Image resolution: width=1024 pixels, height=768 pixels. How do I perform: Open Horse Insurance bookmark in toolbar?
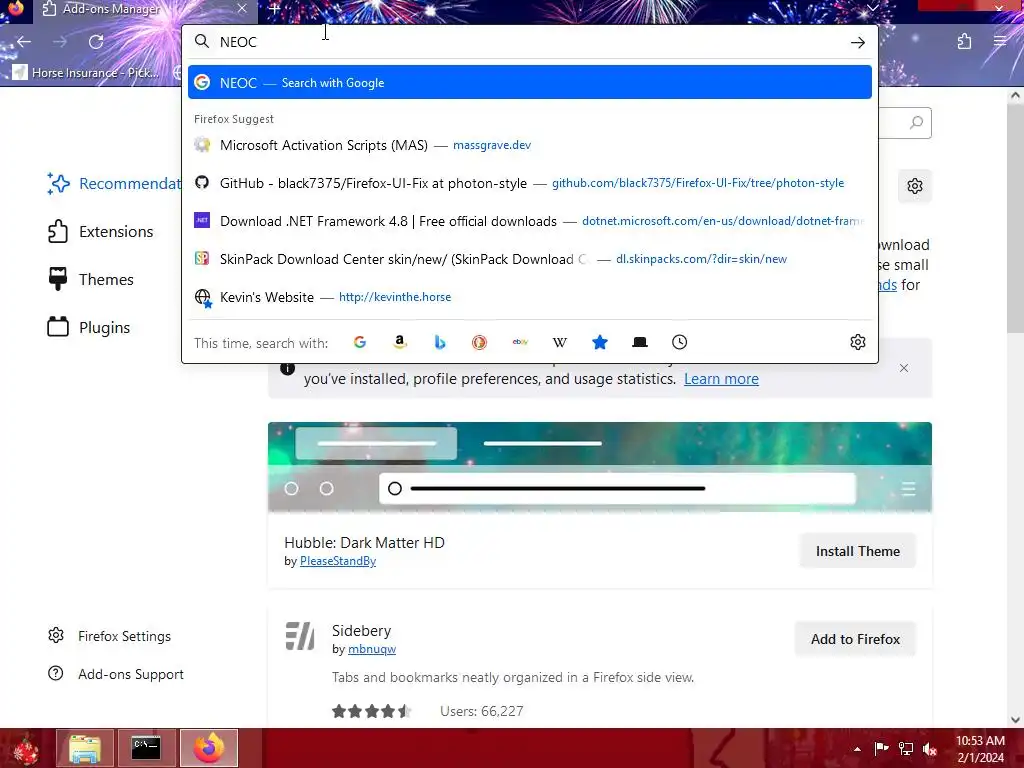coord(86,72)
